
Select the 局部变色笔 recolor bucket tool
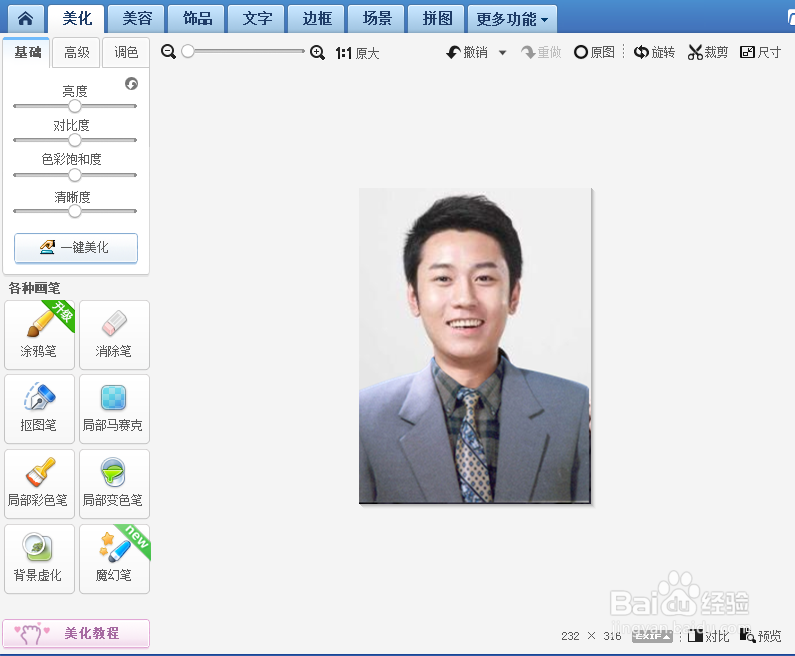coord(114,484)
